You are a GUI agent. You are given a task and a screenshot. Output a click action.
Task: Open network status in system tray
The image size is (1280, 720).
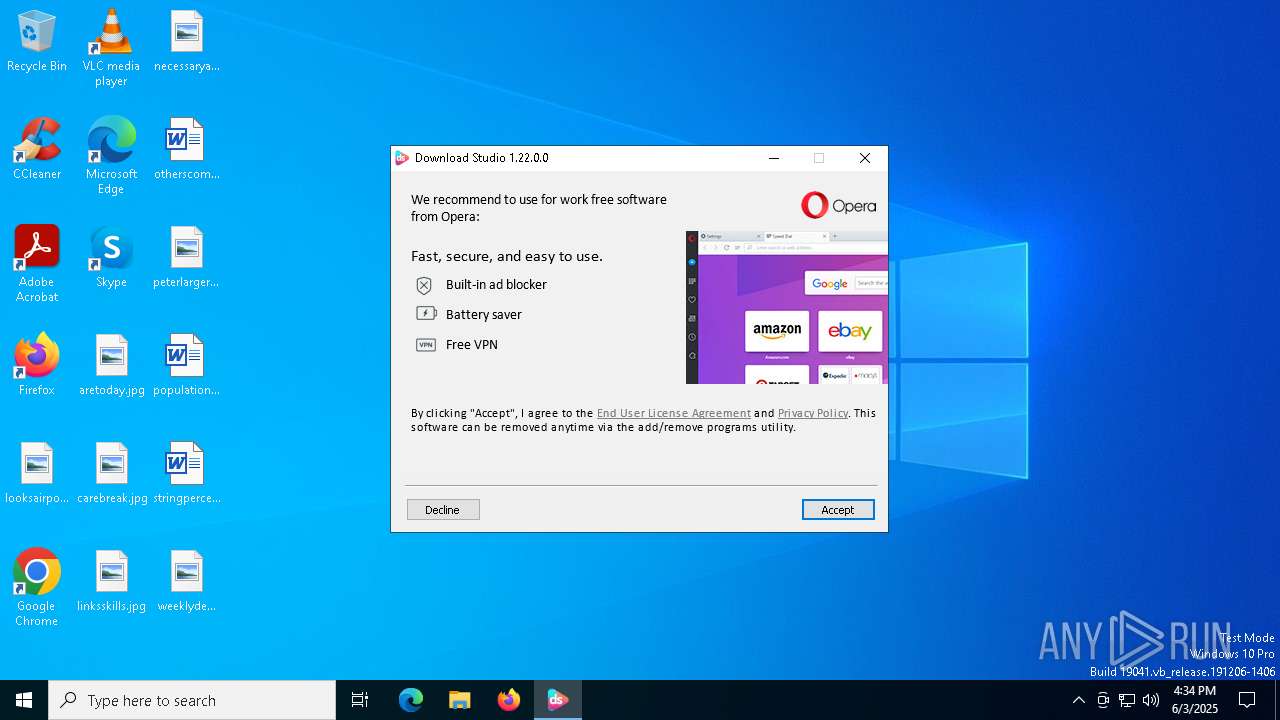point(1127,700)
